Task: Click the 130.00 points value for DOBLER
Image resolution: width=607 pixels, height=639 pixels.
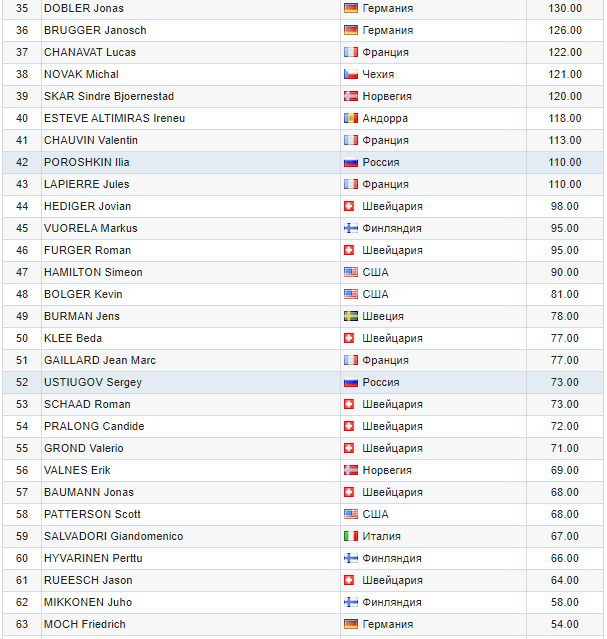Action: [x=564, y=8]
